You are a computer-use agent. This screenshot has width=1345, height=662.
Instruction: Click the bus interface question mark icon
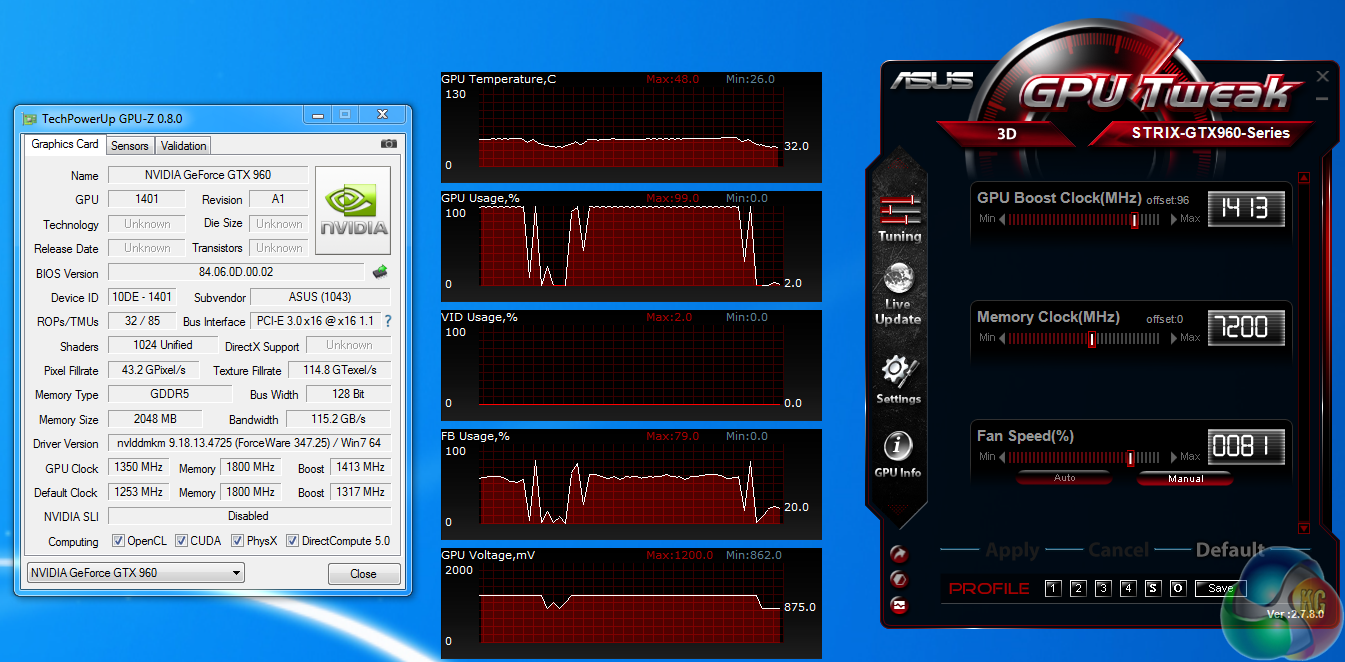pyautogui.click(x=388, y=321)
